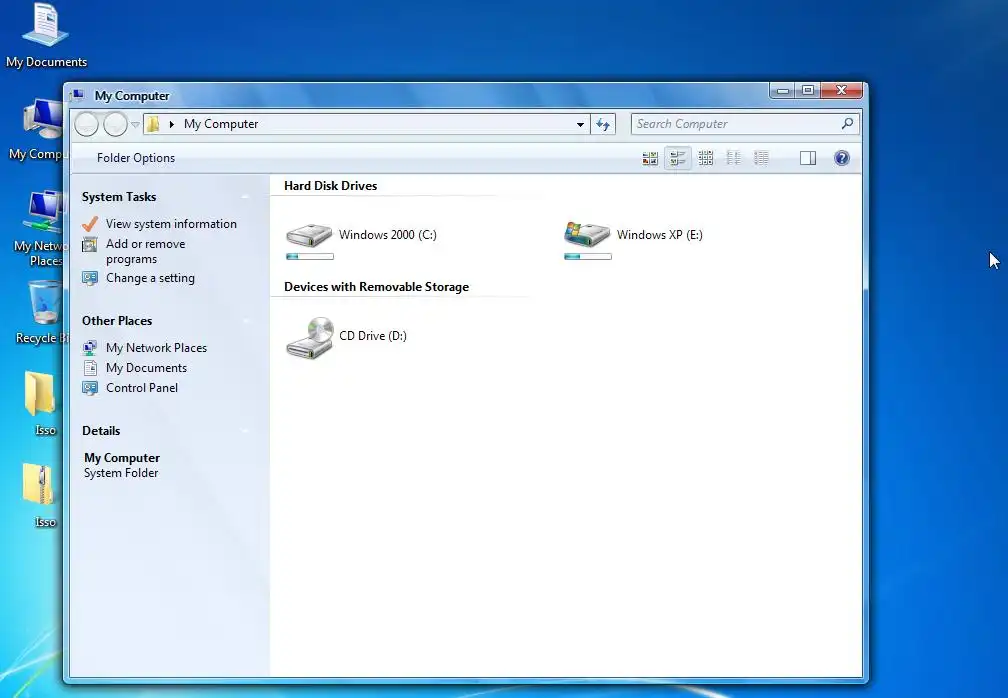The width and height of the screenshot is (1008, 698).
Task: Click the Change a setting icon
Action: pos(90,278)
